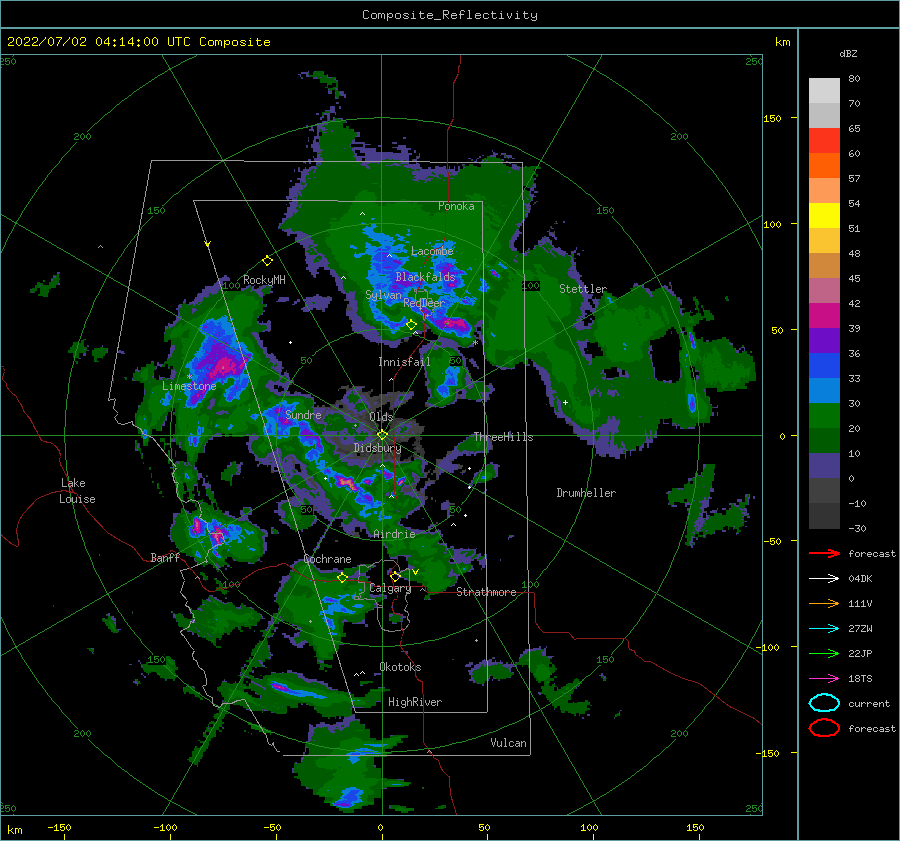Click the green 22JP arrow icon

824,653
